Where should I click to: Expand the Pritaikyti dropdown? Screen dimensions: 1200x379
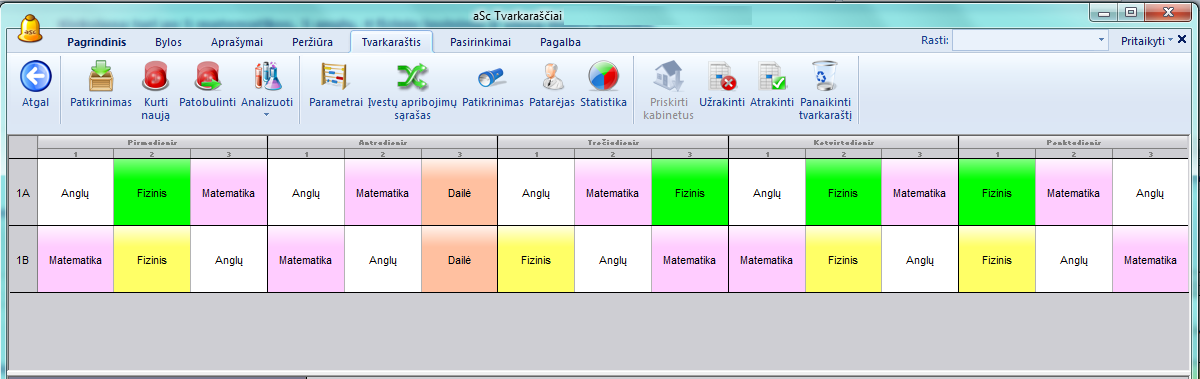point(1146,40)
